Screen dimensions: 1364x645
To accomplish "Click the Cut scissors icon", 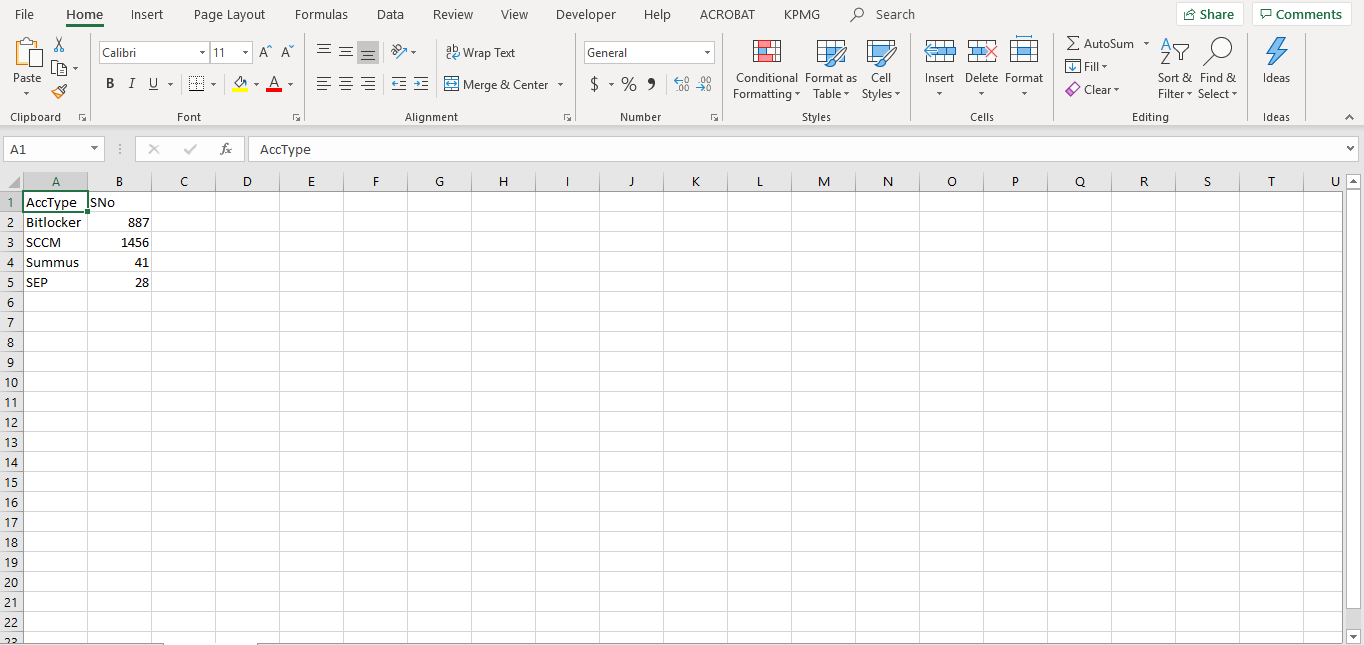I will pos(59,45).
